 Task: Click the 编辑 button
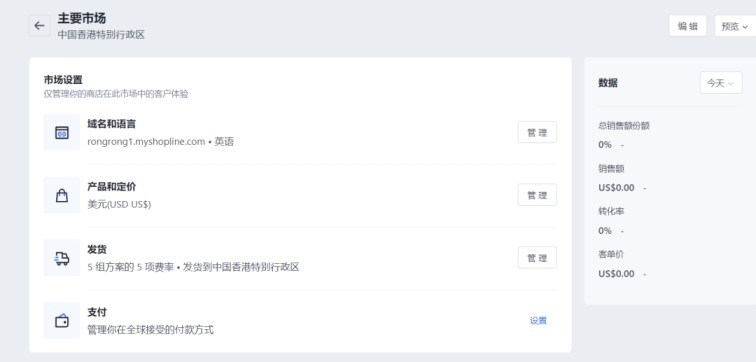click(688, 26)
